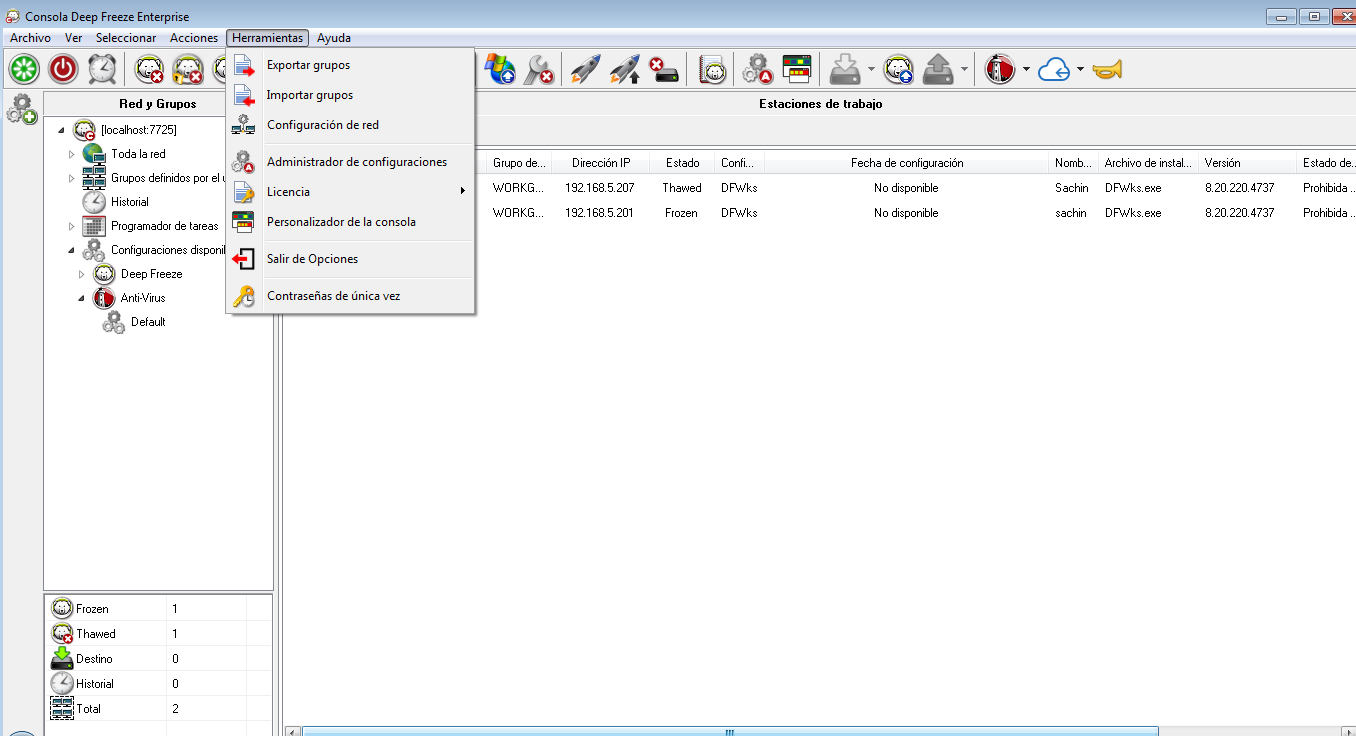Screen dimensions: 1356x736
Task: Click the gears with red A toolbar icon
Action: tap(758, 69)
